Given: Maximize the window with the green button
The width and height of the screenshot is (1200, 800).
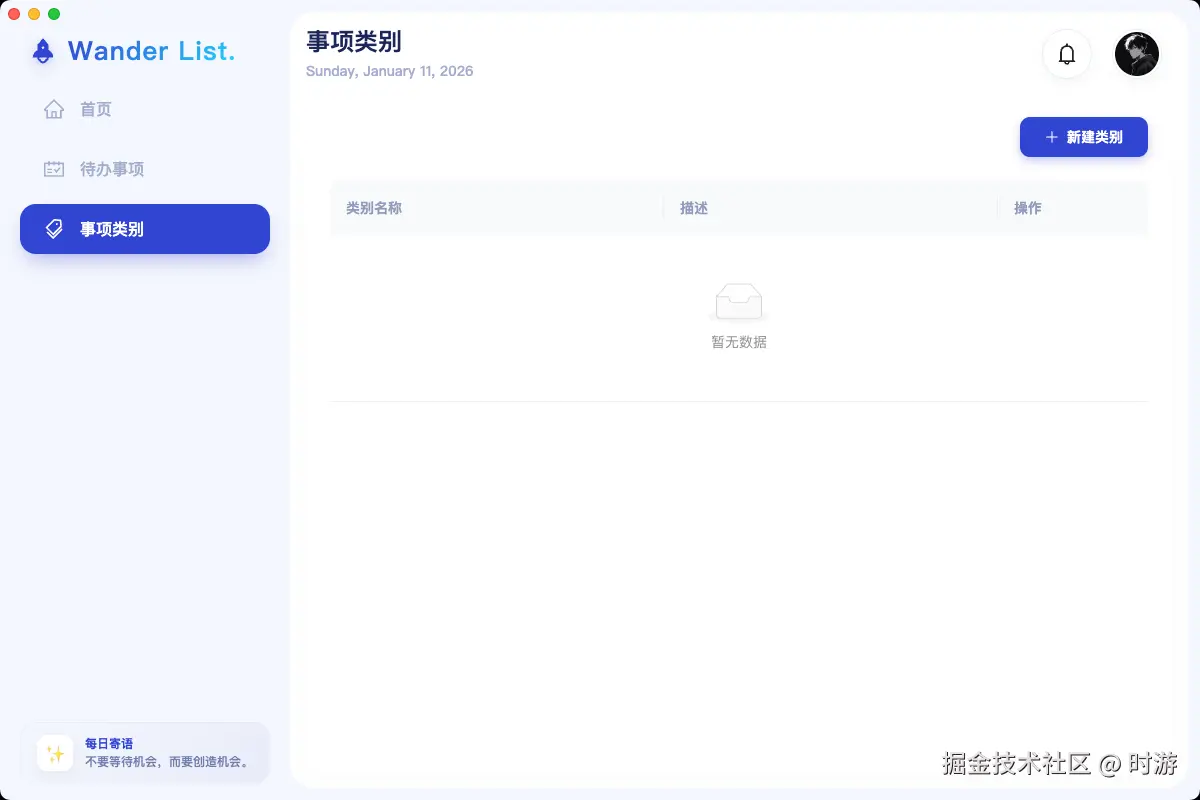Looking at the screenshot, I should pyautogui.click(x=54, y=14).
